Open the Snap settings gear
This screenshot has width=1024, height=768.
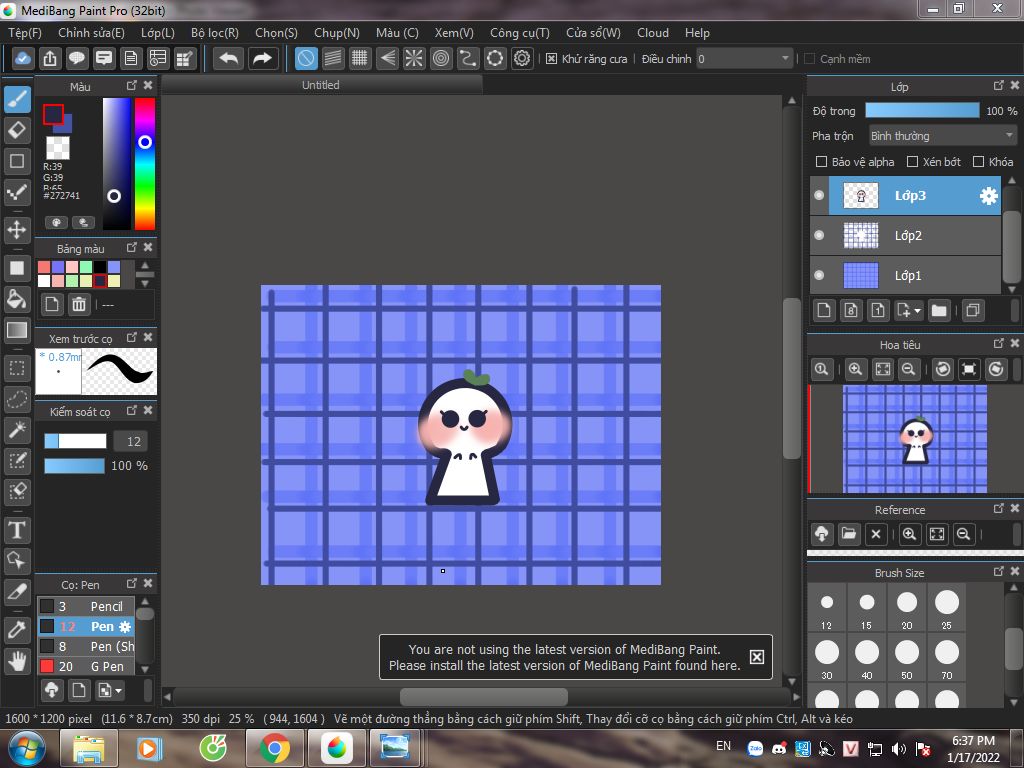[522, 59]
